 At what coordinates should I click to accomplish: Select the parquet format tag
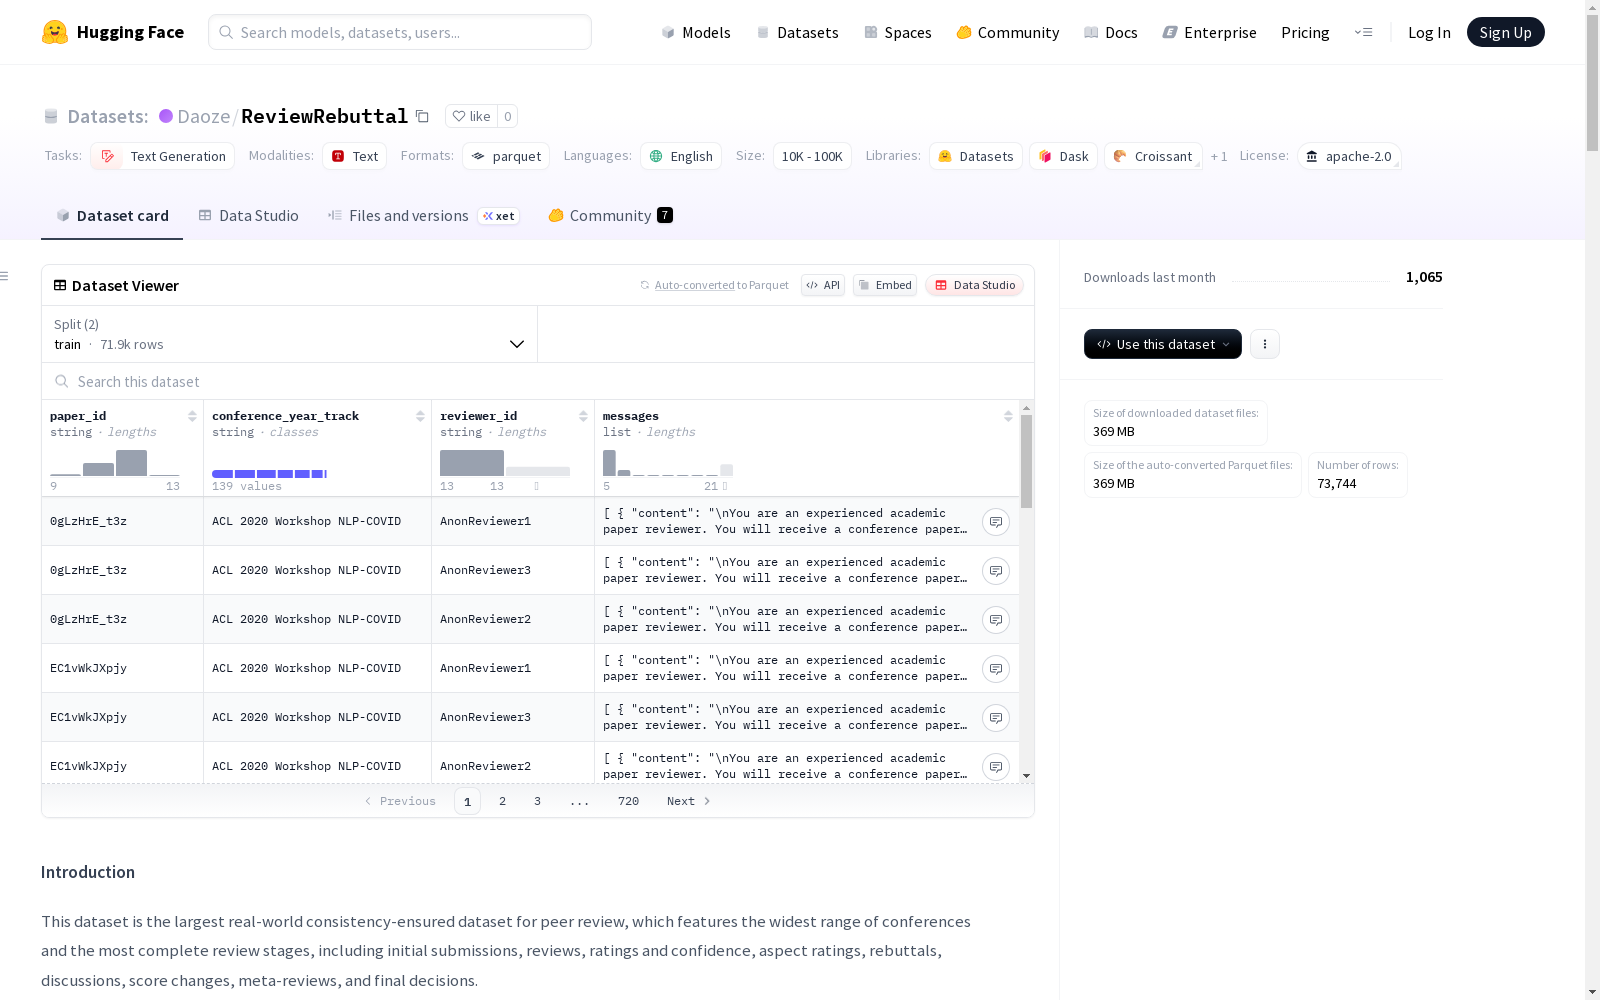point(506,156)
